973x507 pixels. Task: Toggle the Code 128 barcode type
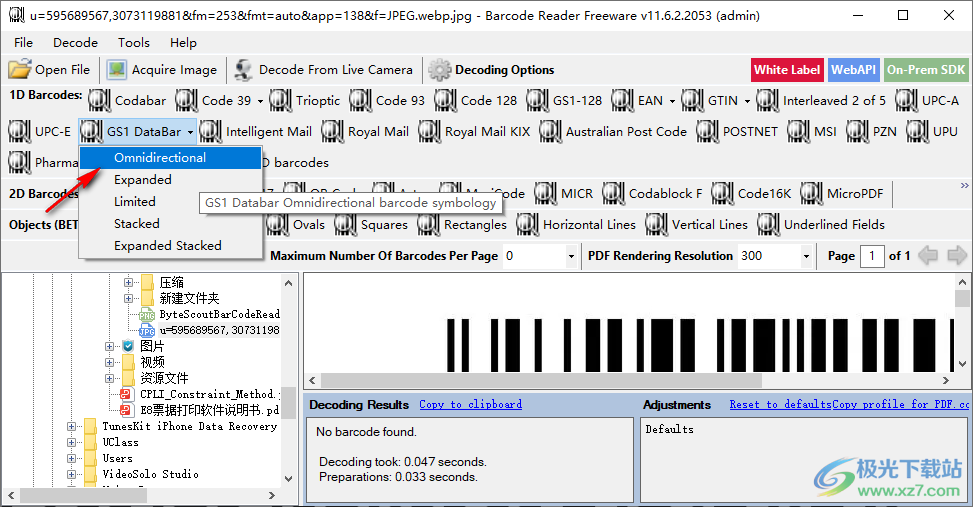tap(475, 101)
